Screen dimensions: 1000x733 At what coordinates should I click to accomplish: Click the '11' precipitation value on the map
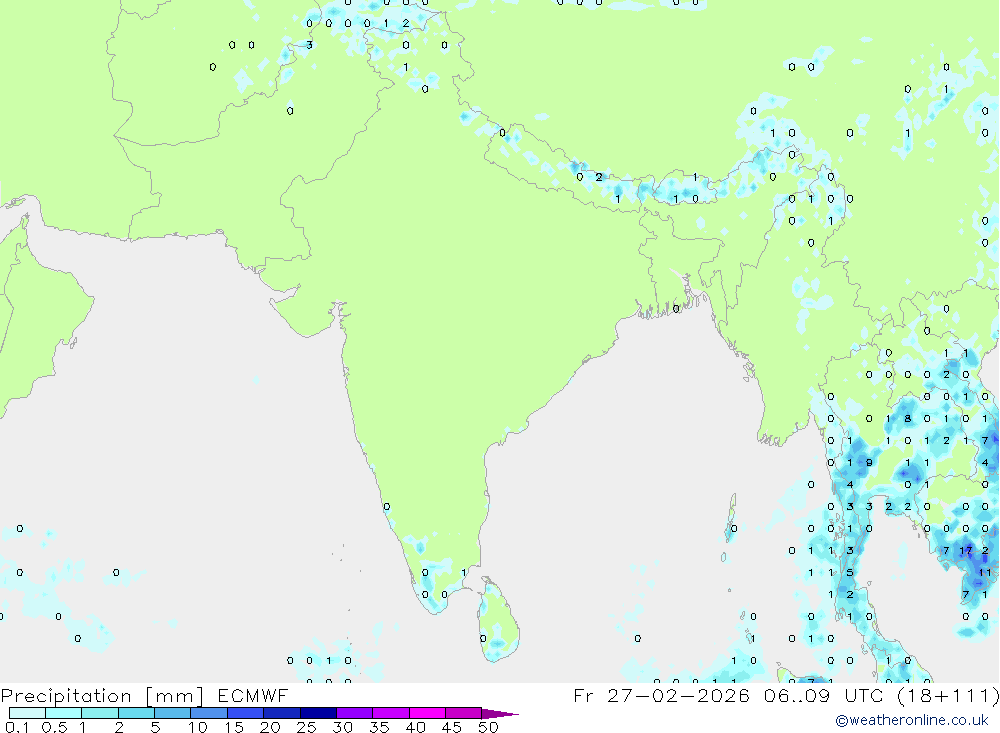point(985,572)
